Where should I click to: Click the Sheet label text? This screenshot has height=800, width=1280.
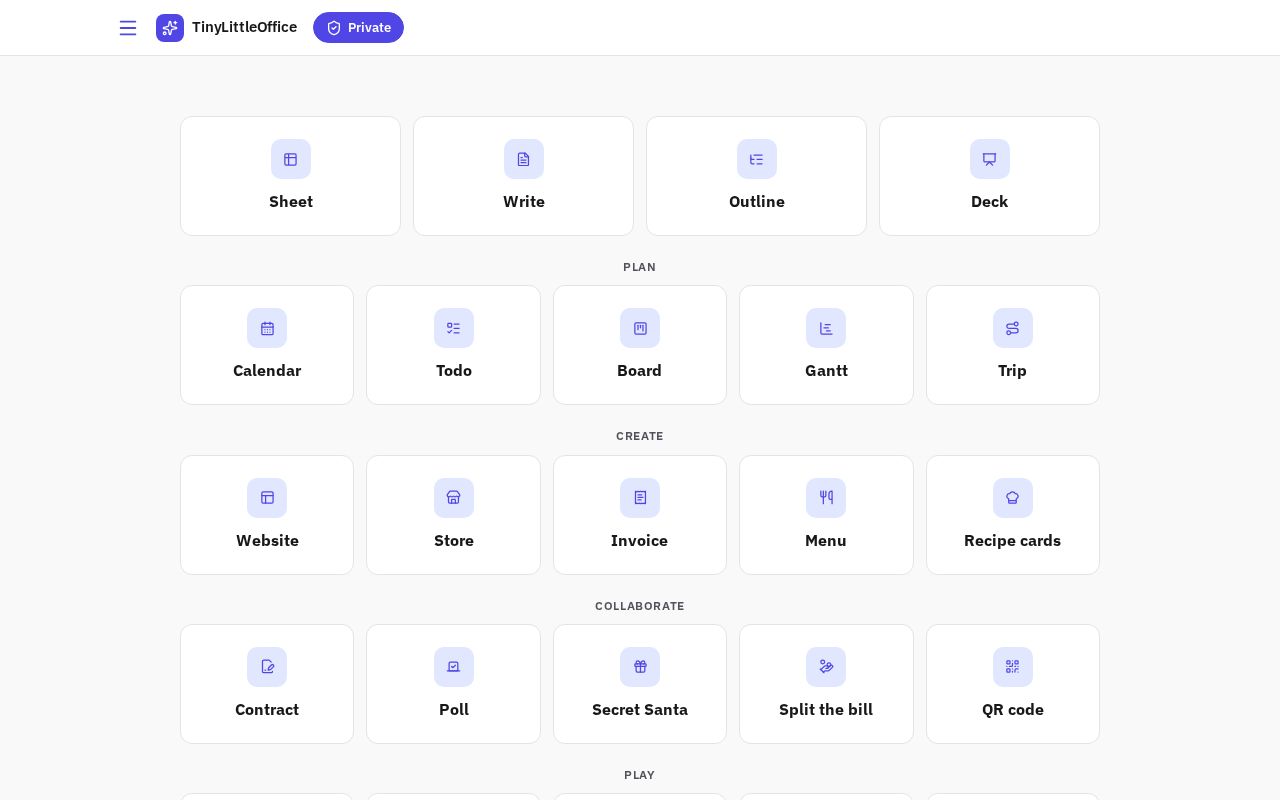pos(291,202)
